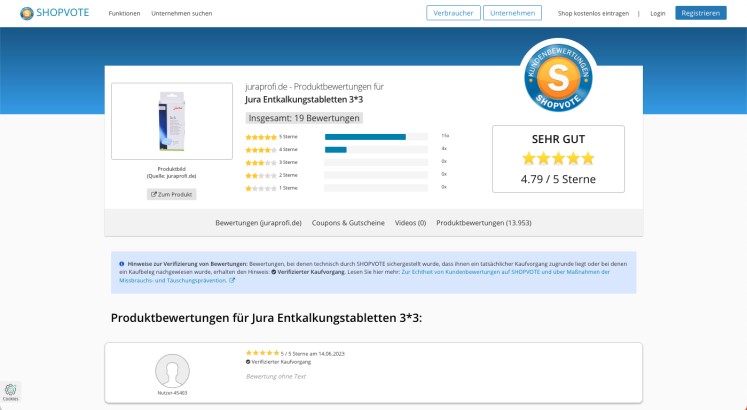747x410 pixels.
Task: Click the Insgesamt: 19 Bewertungen label
Action: 304,118
